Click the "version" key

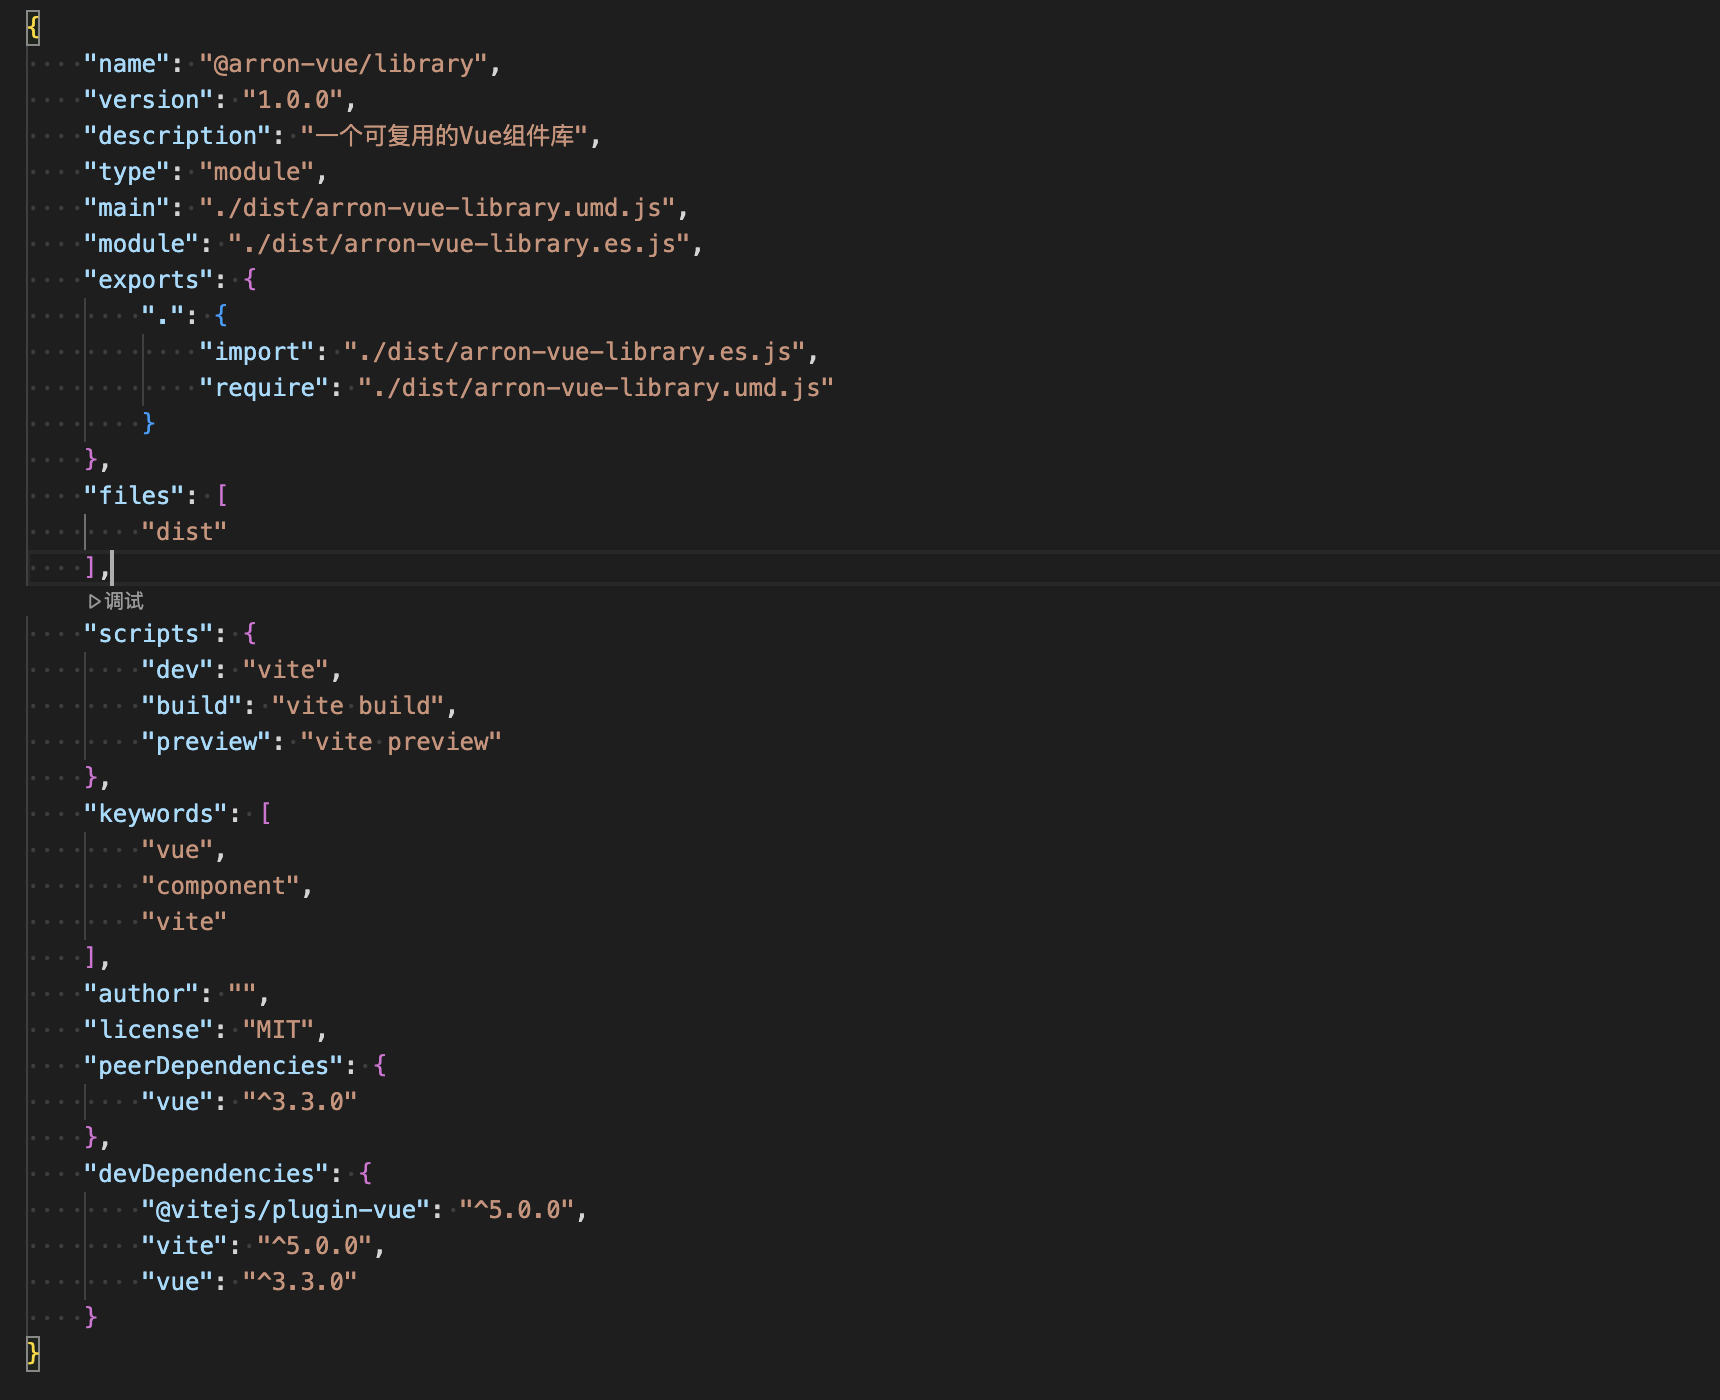coord(149,100)
